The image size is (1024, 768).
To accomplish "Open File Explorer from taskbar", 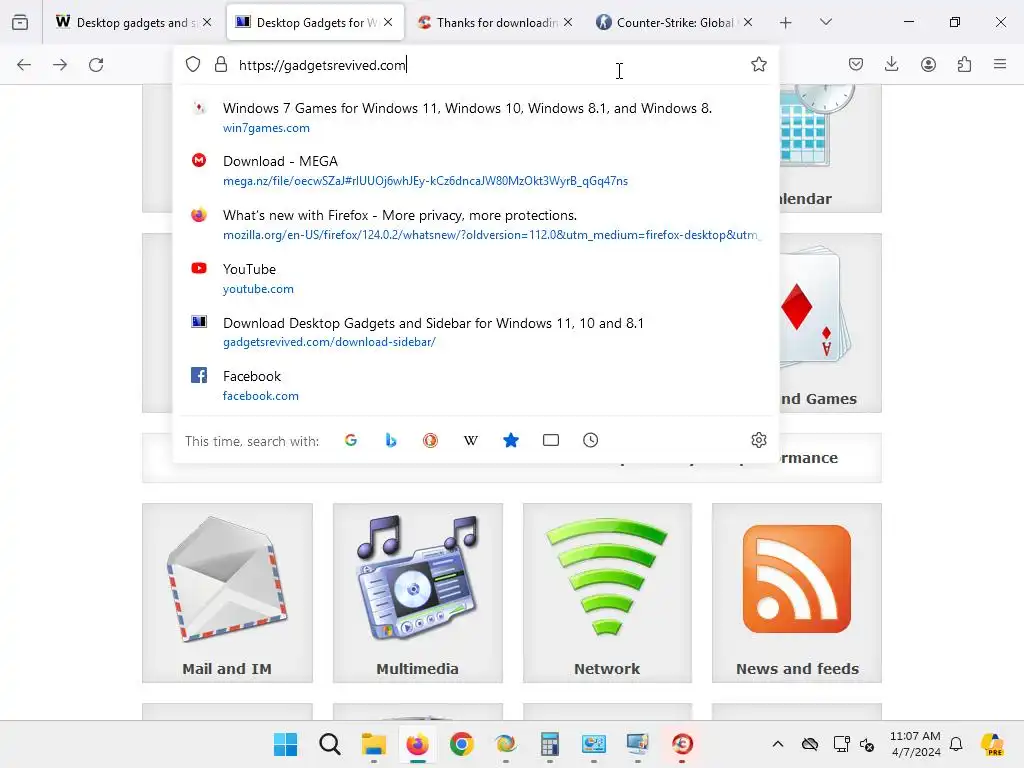I will 374,744.
